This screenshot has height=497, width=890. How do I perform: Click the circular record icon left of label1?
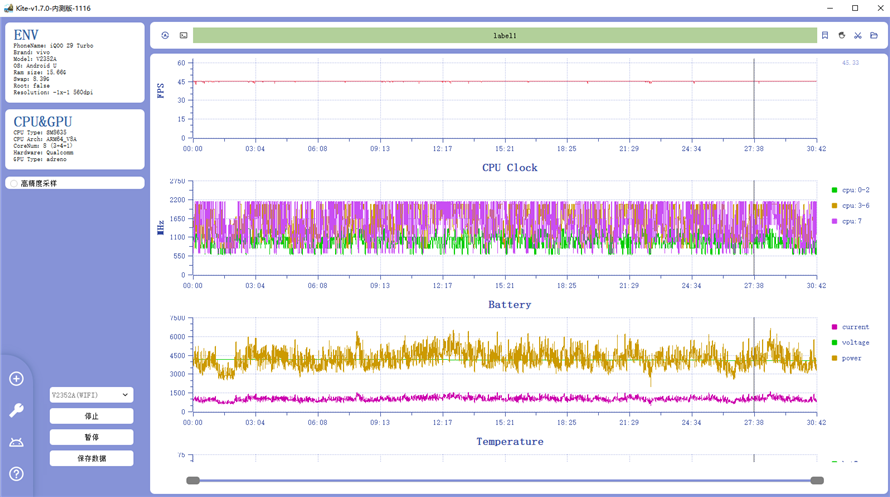click(x=165, y=35)
